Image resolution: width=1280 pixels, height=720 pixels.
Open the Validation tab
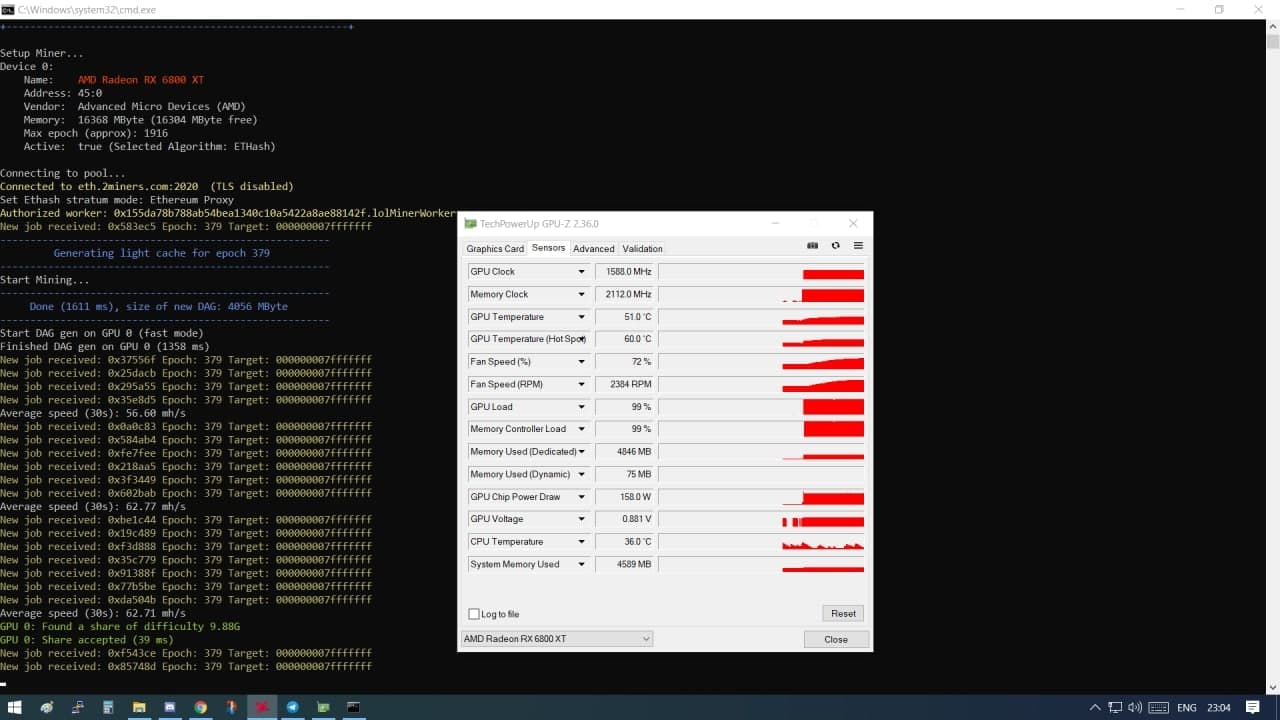pos(642,249)
